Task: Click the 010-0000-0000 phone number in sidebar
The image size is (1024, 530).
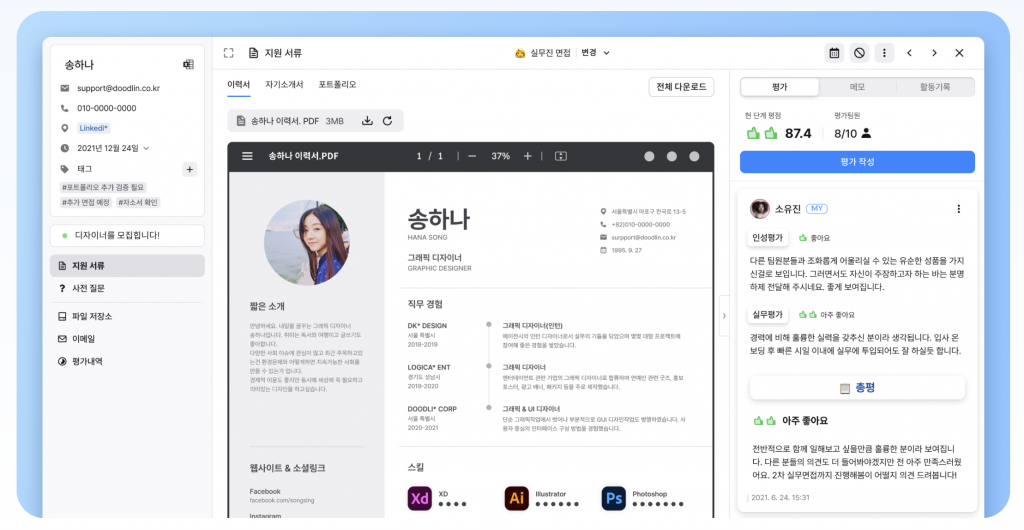Action: point(106,108)
